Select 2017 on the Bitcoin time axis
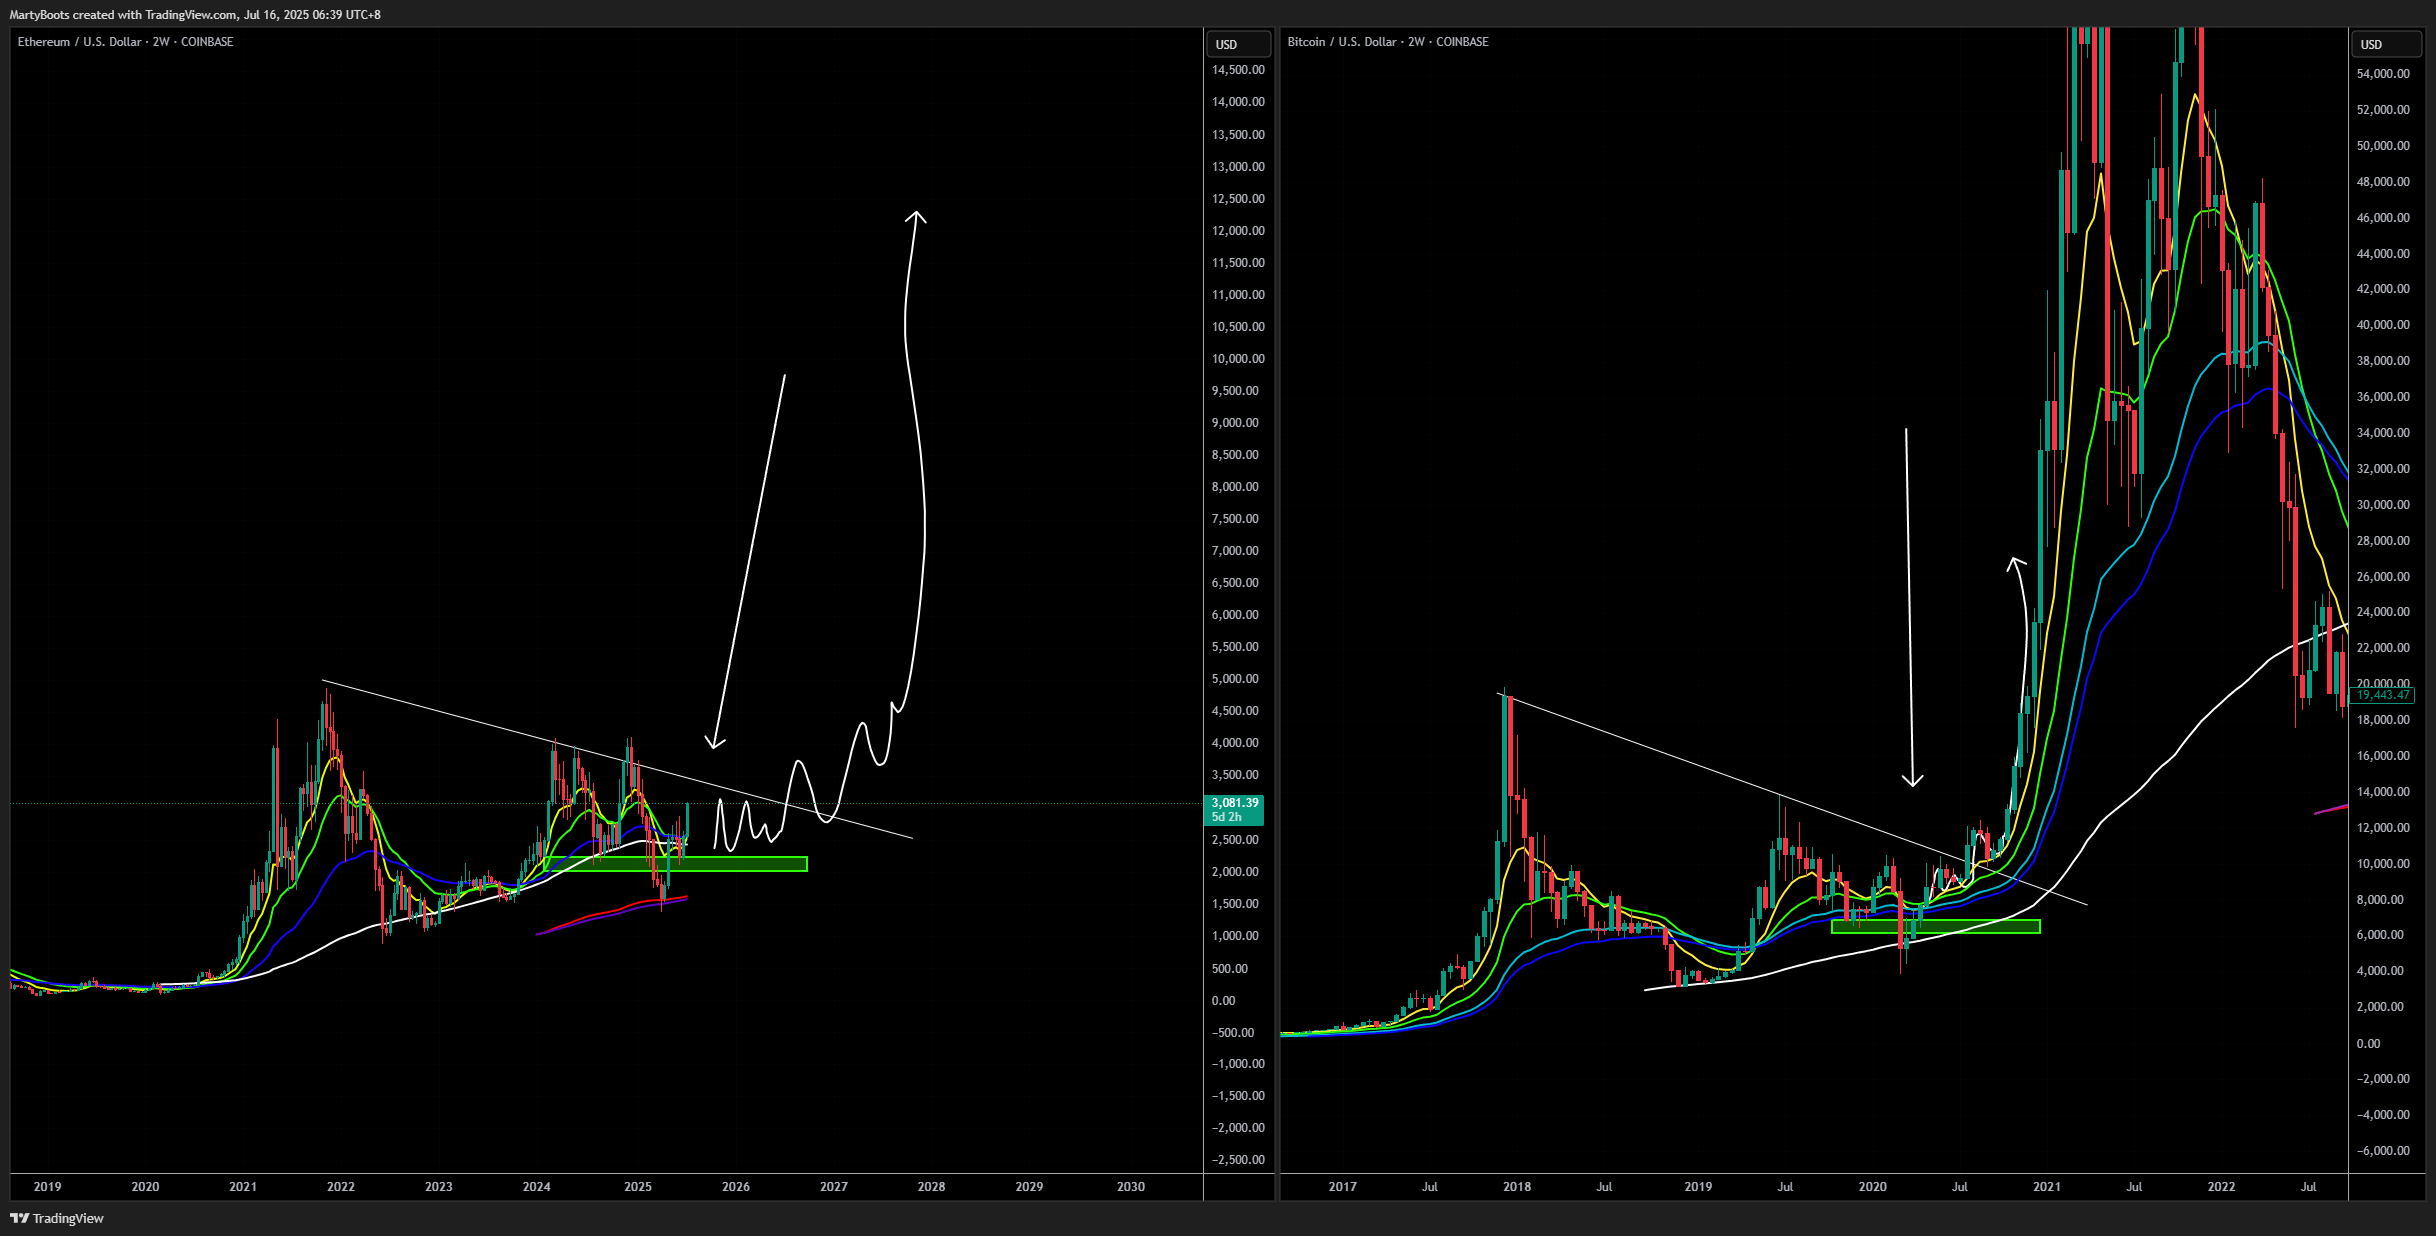The width and height of the screenshot is (2436, 1236). [x=1342, y=1187]
